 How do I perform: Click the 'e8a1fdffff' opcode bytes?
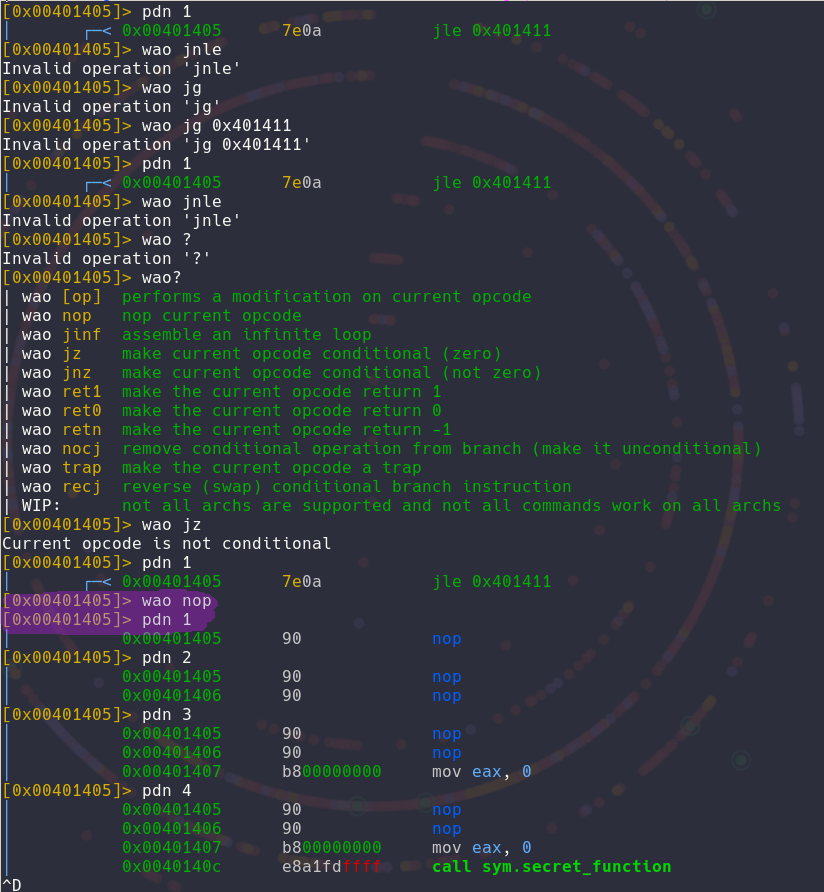click(x=331, y=866)
